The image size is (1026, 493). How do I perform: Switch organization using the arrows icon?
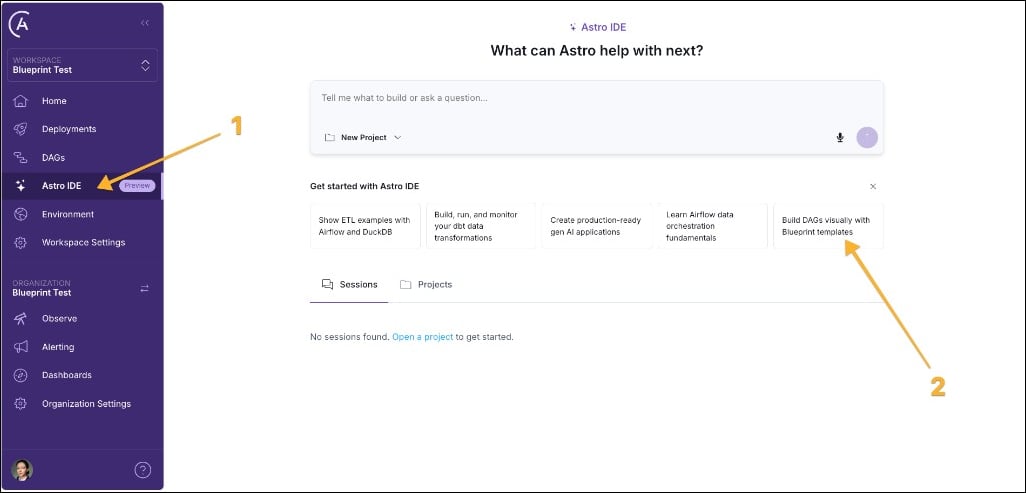click(145, 288)
